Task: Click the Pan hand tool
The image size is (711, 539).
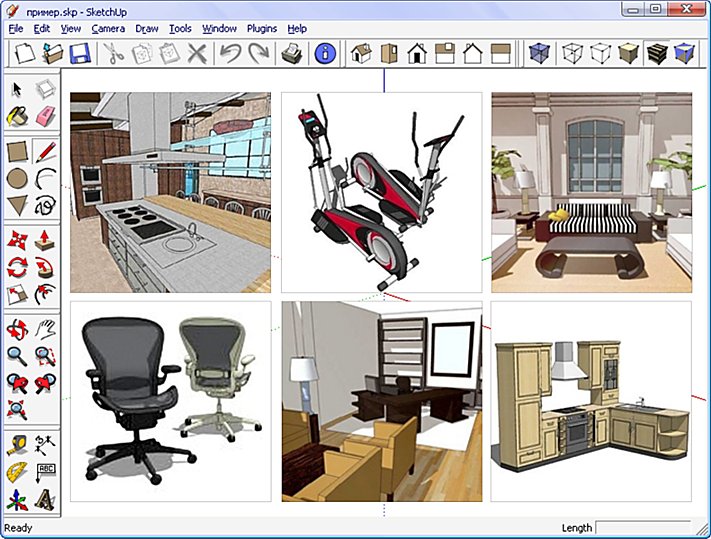Action: pyautogui.click(x=46, y=330)
